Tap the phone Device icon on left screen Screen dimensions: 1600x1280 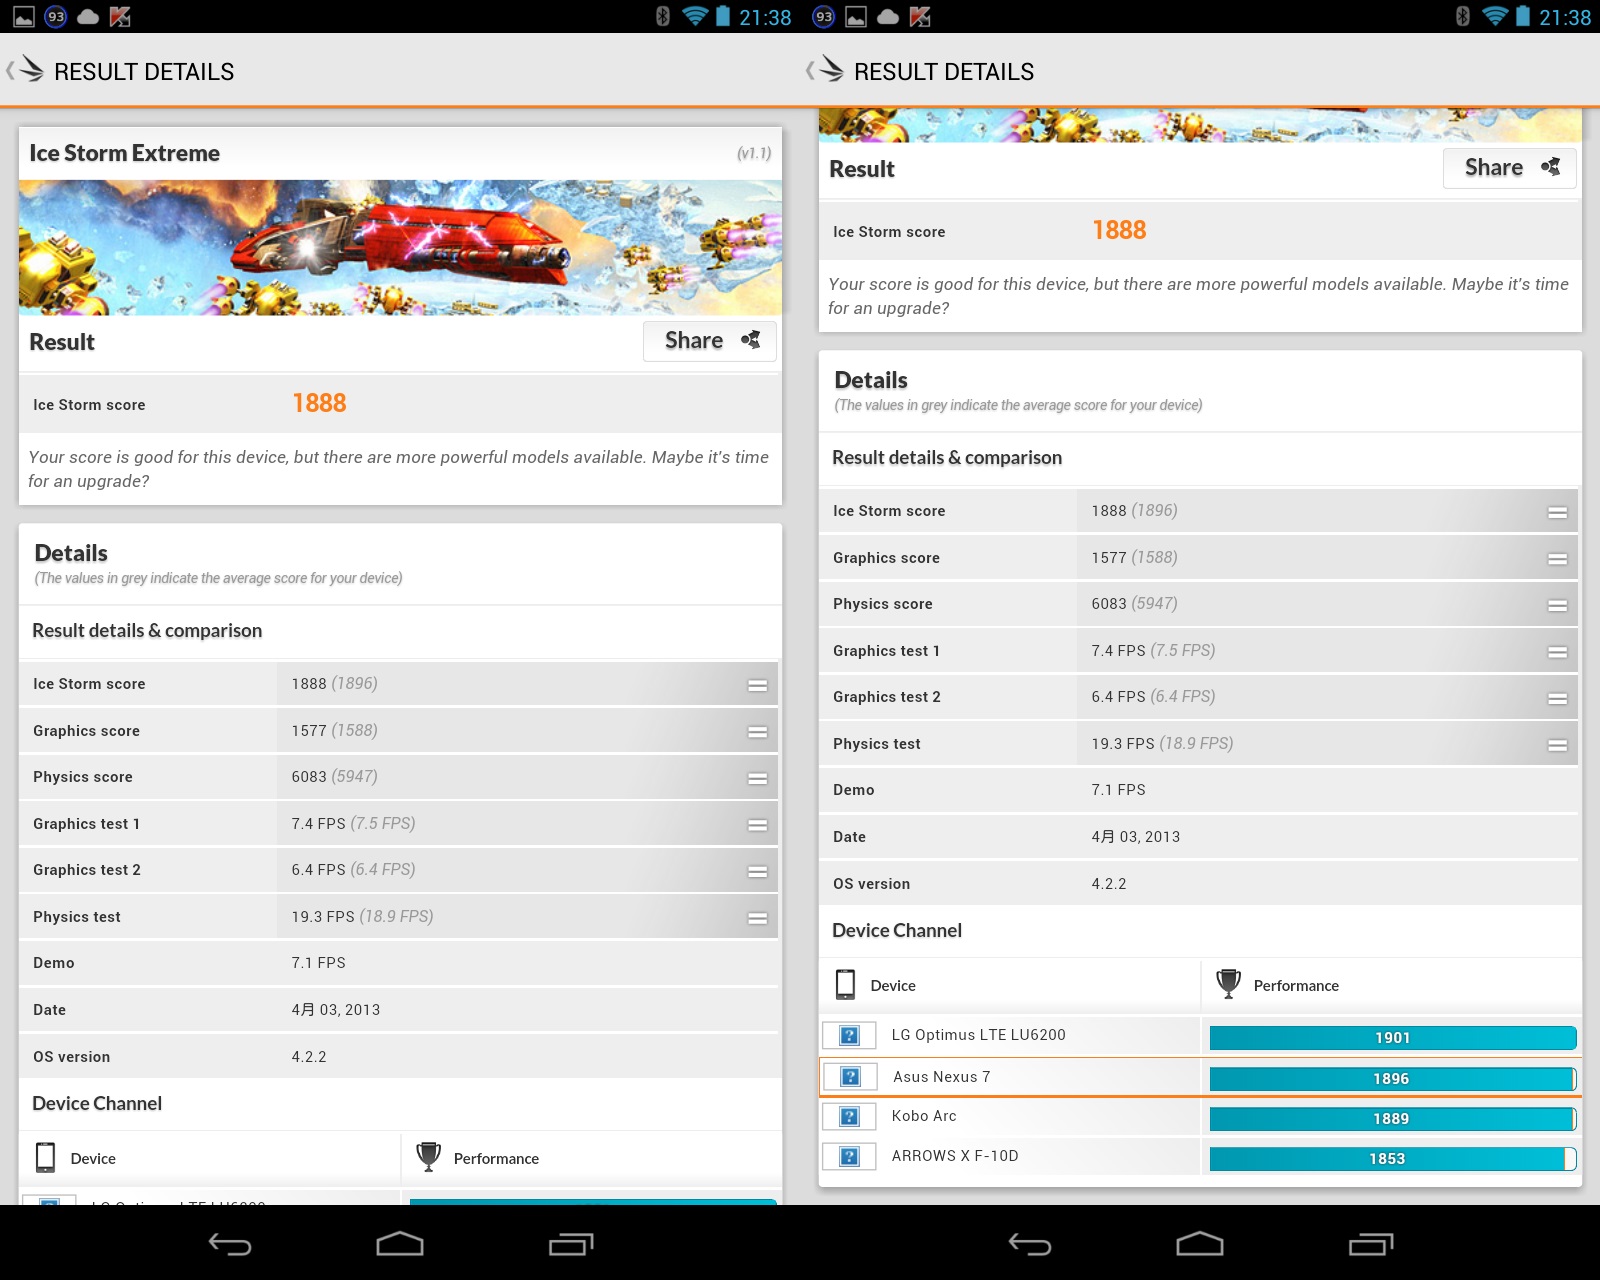tap(45, 1157)
